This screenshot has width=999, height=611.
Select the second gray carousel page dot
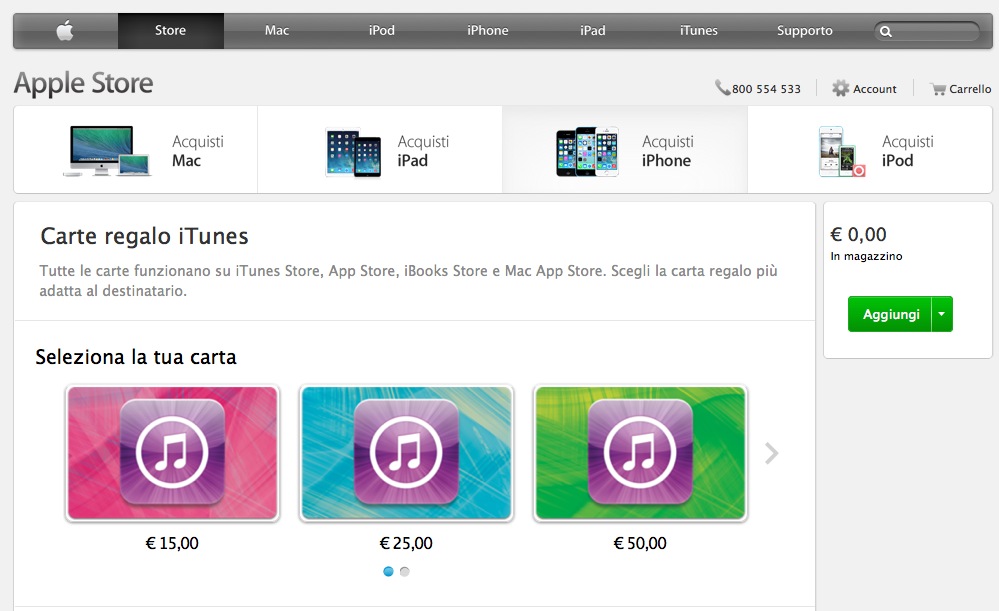point(405,571)
